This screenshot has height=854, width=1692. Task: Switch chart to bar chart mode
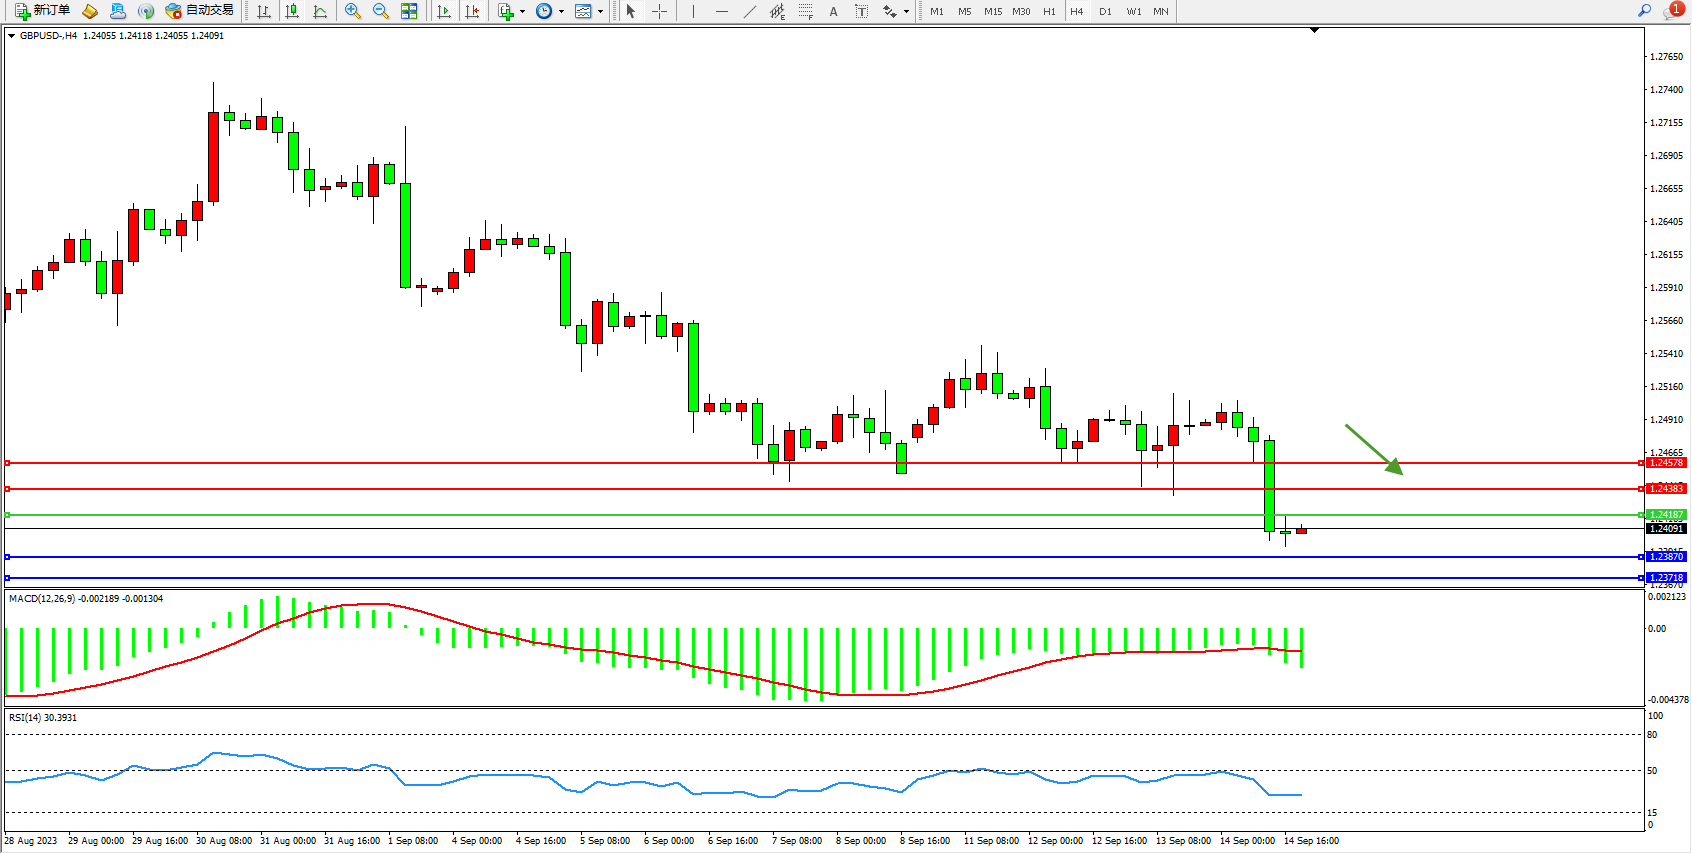pyautogui.click(x=264, y=11)
